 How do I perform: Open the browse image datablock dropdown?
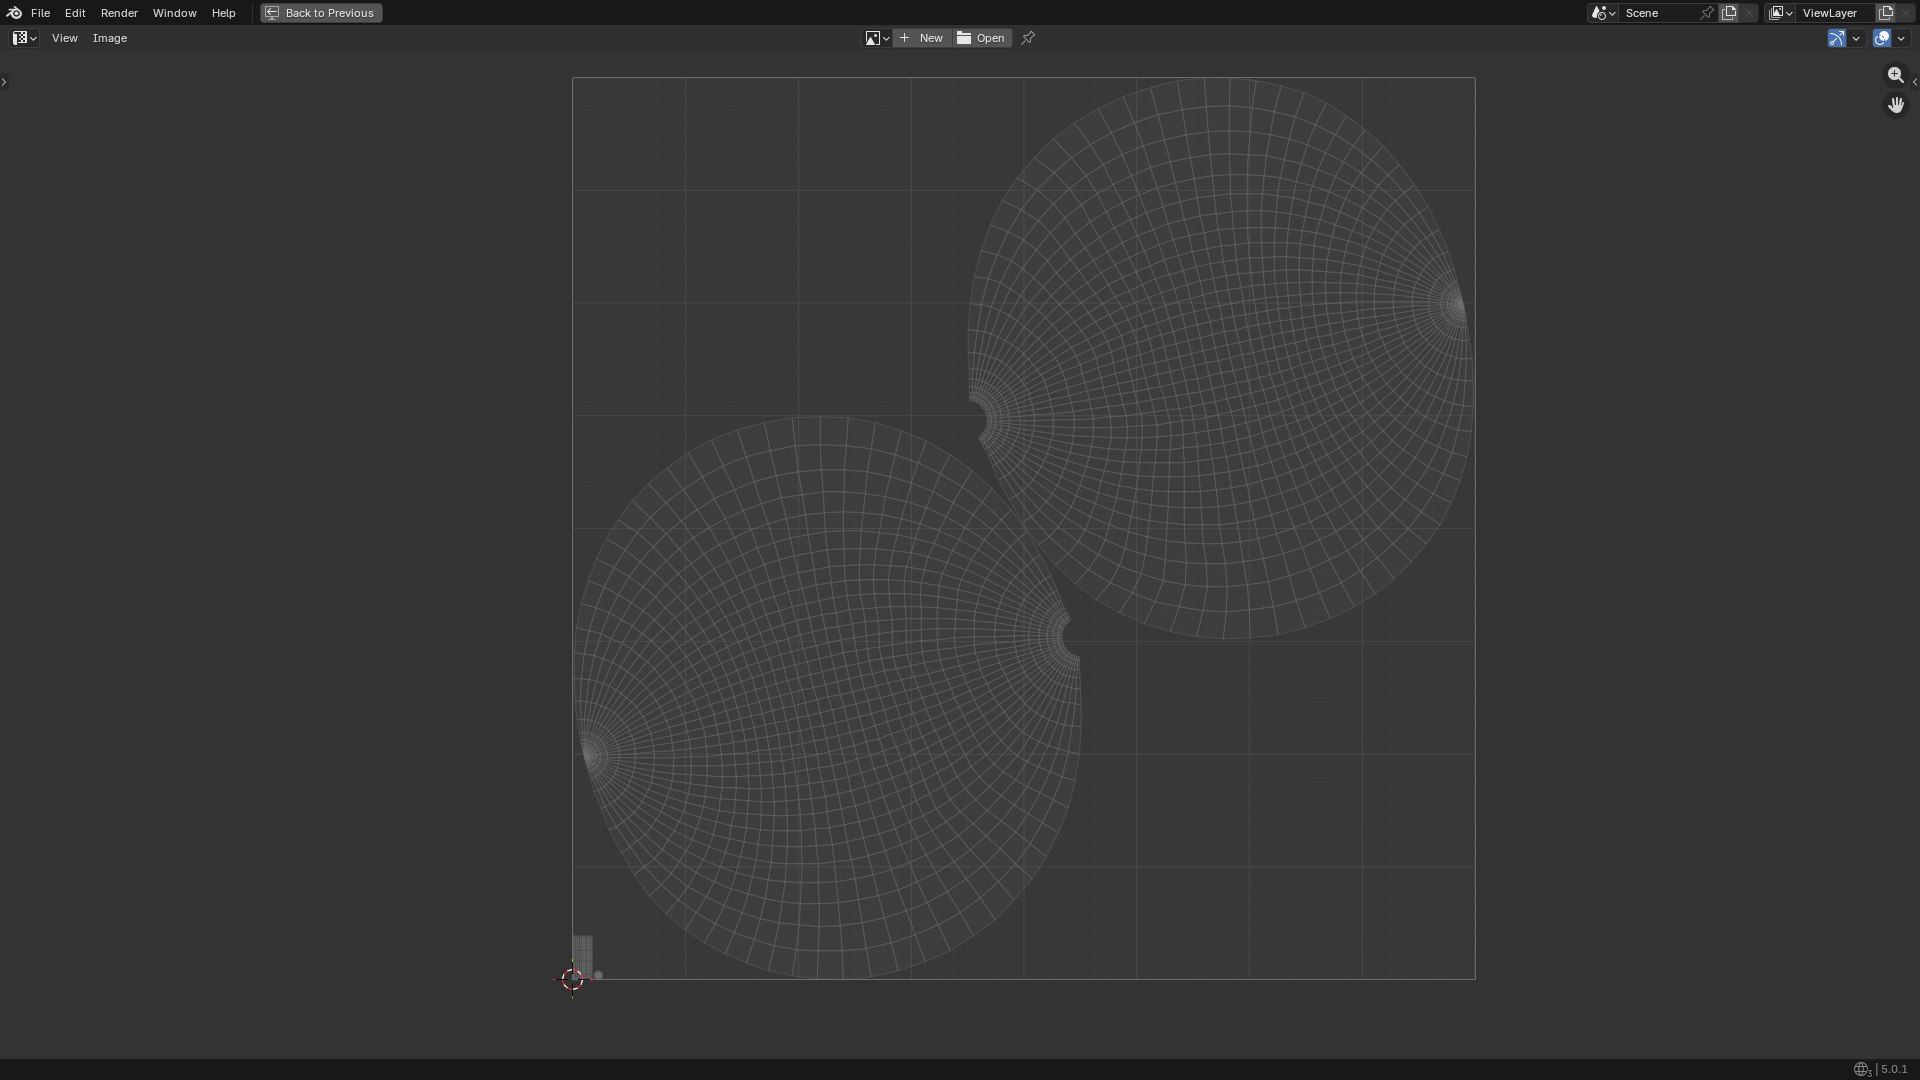pos(877,38)
